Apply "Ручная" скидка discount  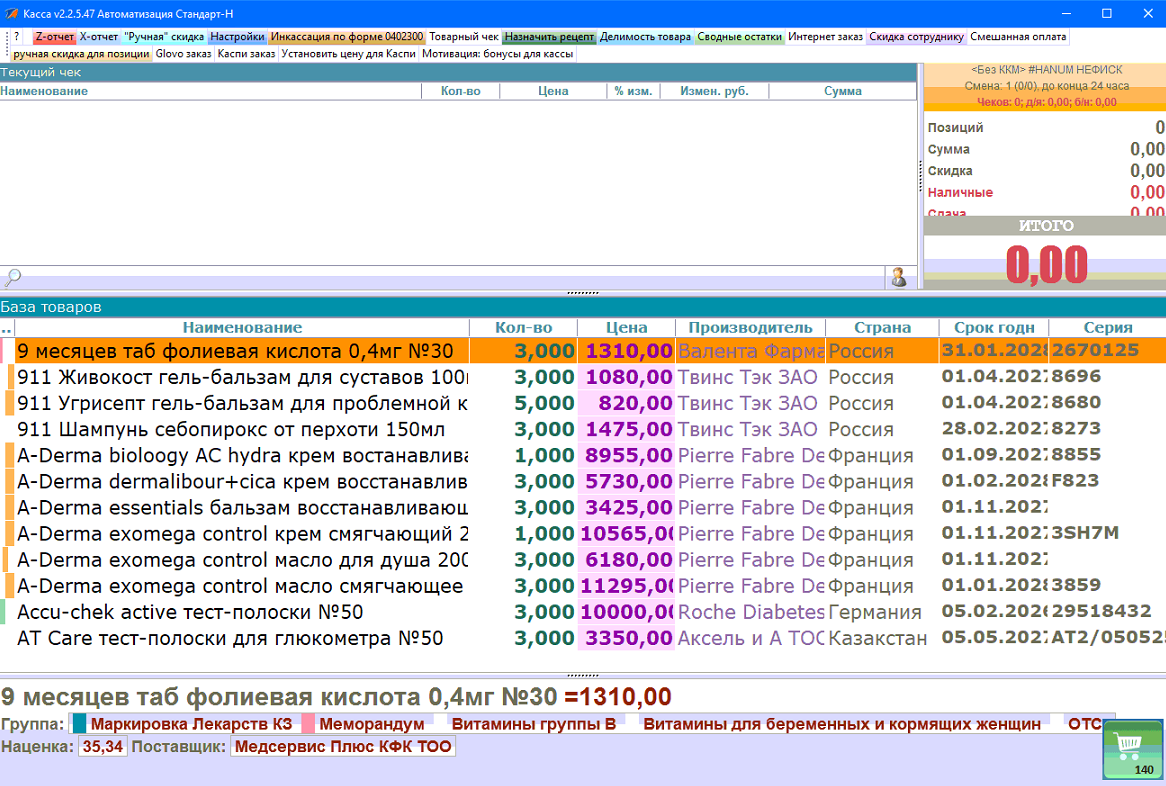click(x=164, y=36)
